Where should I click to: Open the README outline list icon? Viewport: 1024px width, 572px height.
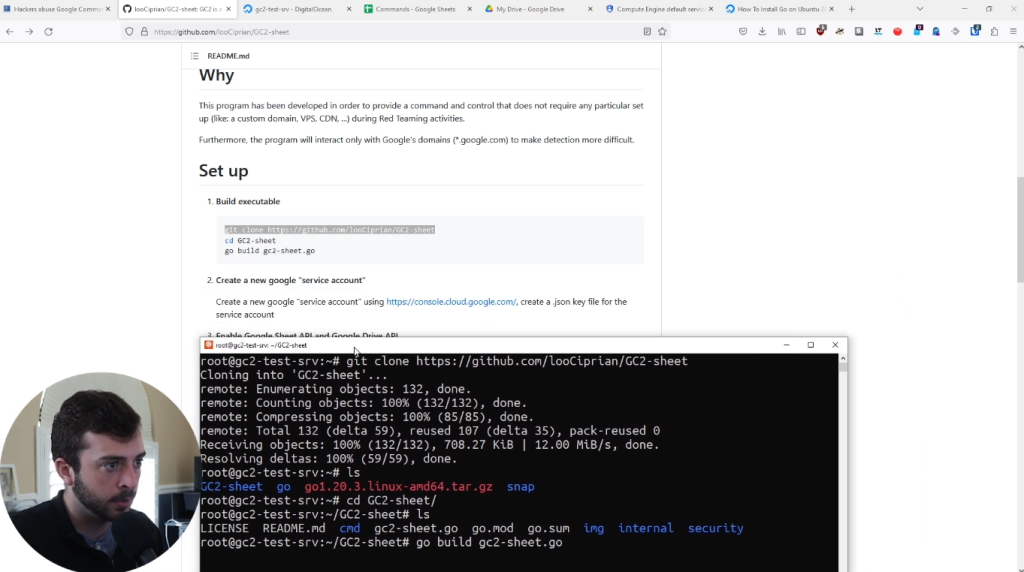[195, 56]
